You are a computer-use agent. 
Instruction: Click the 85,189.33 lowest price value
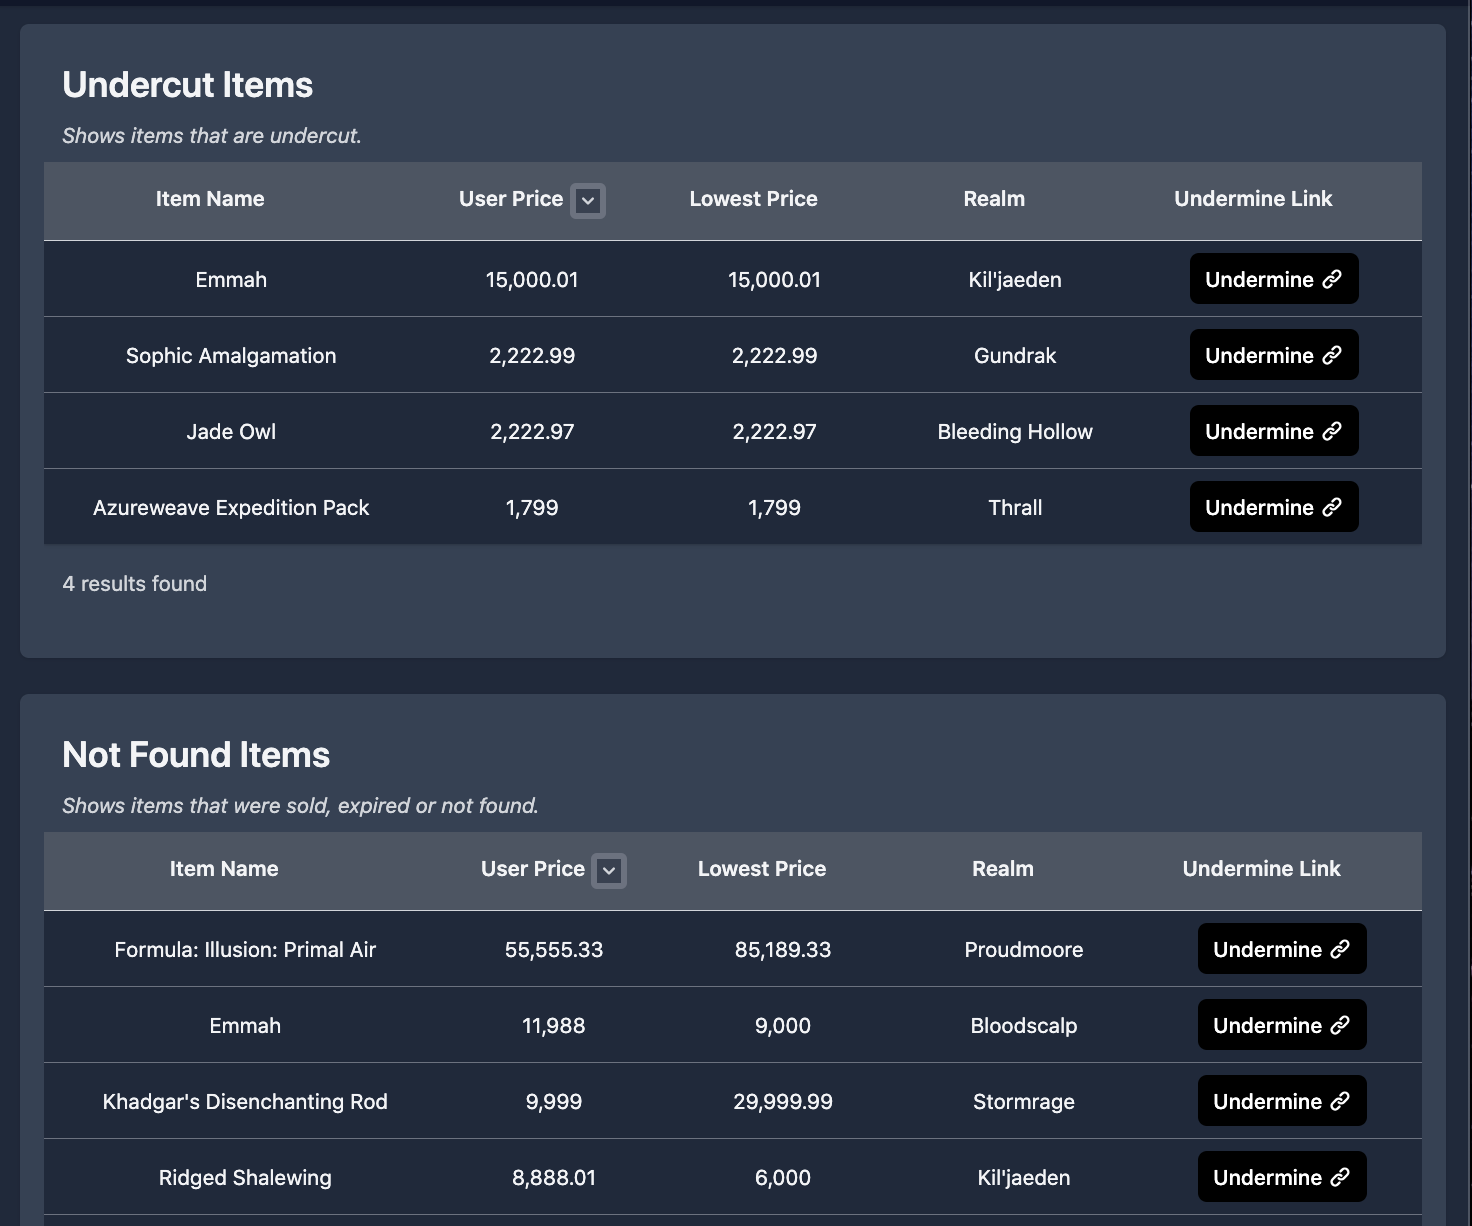click(783, 950)
